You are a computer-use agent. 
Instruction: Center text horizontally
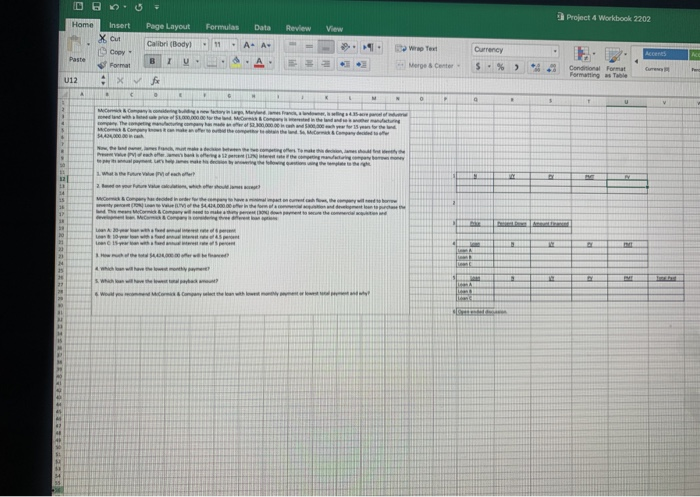coord(309,64)
